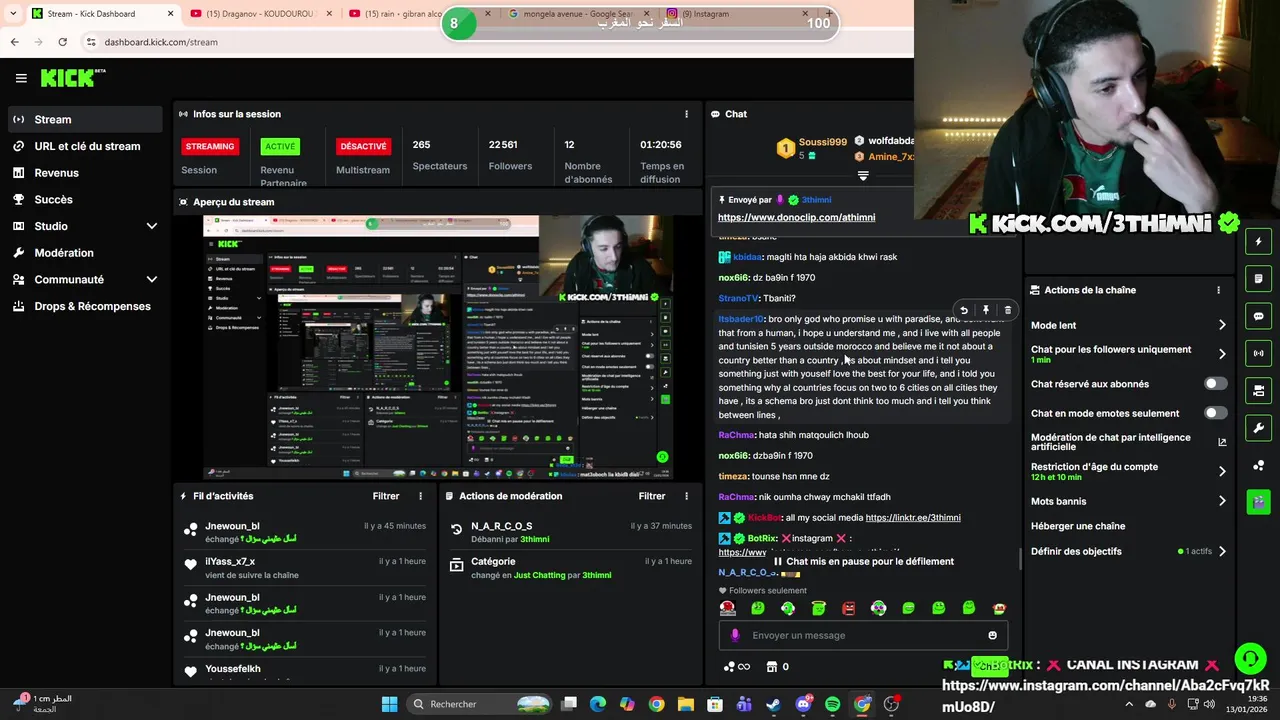Image resolution: width=1280 pixels, height=720 pixels.
Task: Open the hamburger menu next to Kick logo
Action: [x=21, y=78]
